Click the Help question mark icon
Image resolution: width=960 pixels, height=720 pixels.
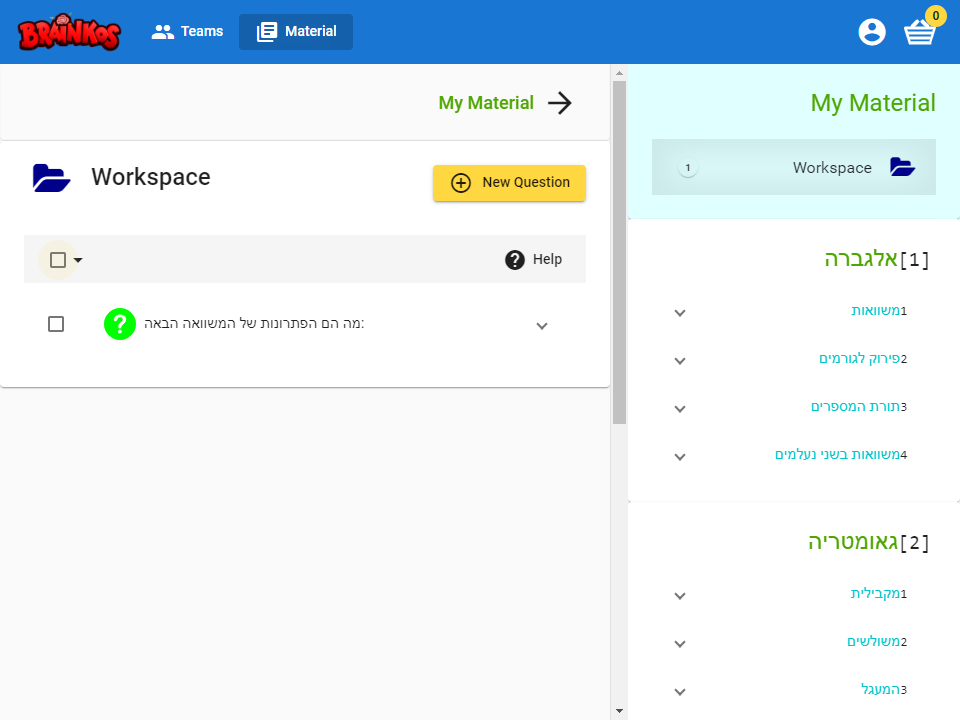tap(515, 260)
